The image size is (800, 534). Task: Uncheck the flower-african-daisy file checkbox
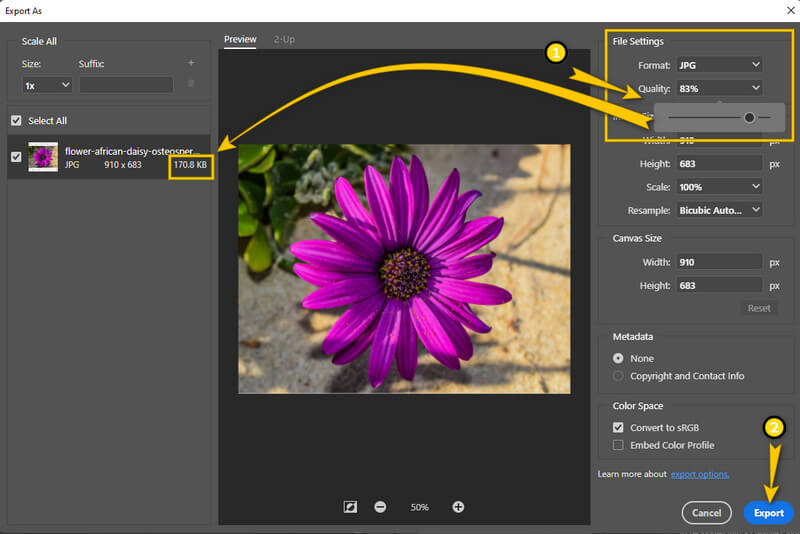pyautogui.click(x=15, y=157)
